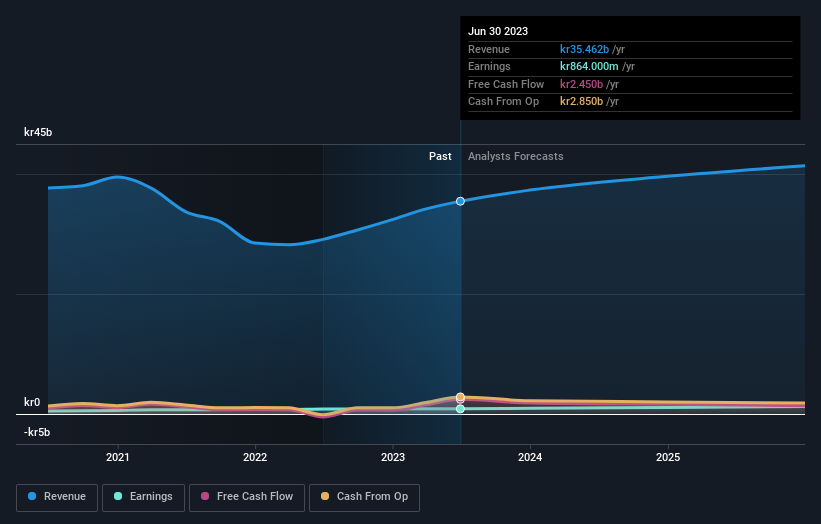Click the 2023 x-axis label
This screenshot has height=524, width=821.
pyautogui.click(x=393, y=457)
